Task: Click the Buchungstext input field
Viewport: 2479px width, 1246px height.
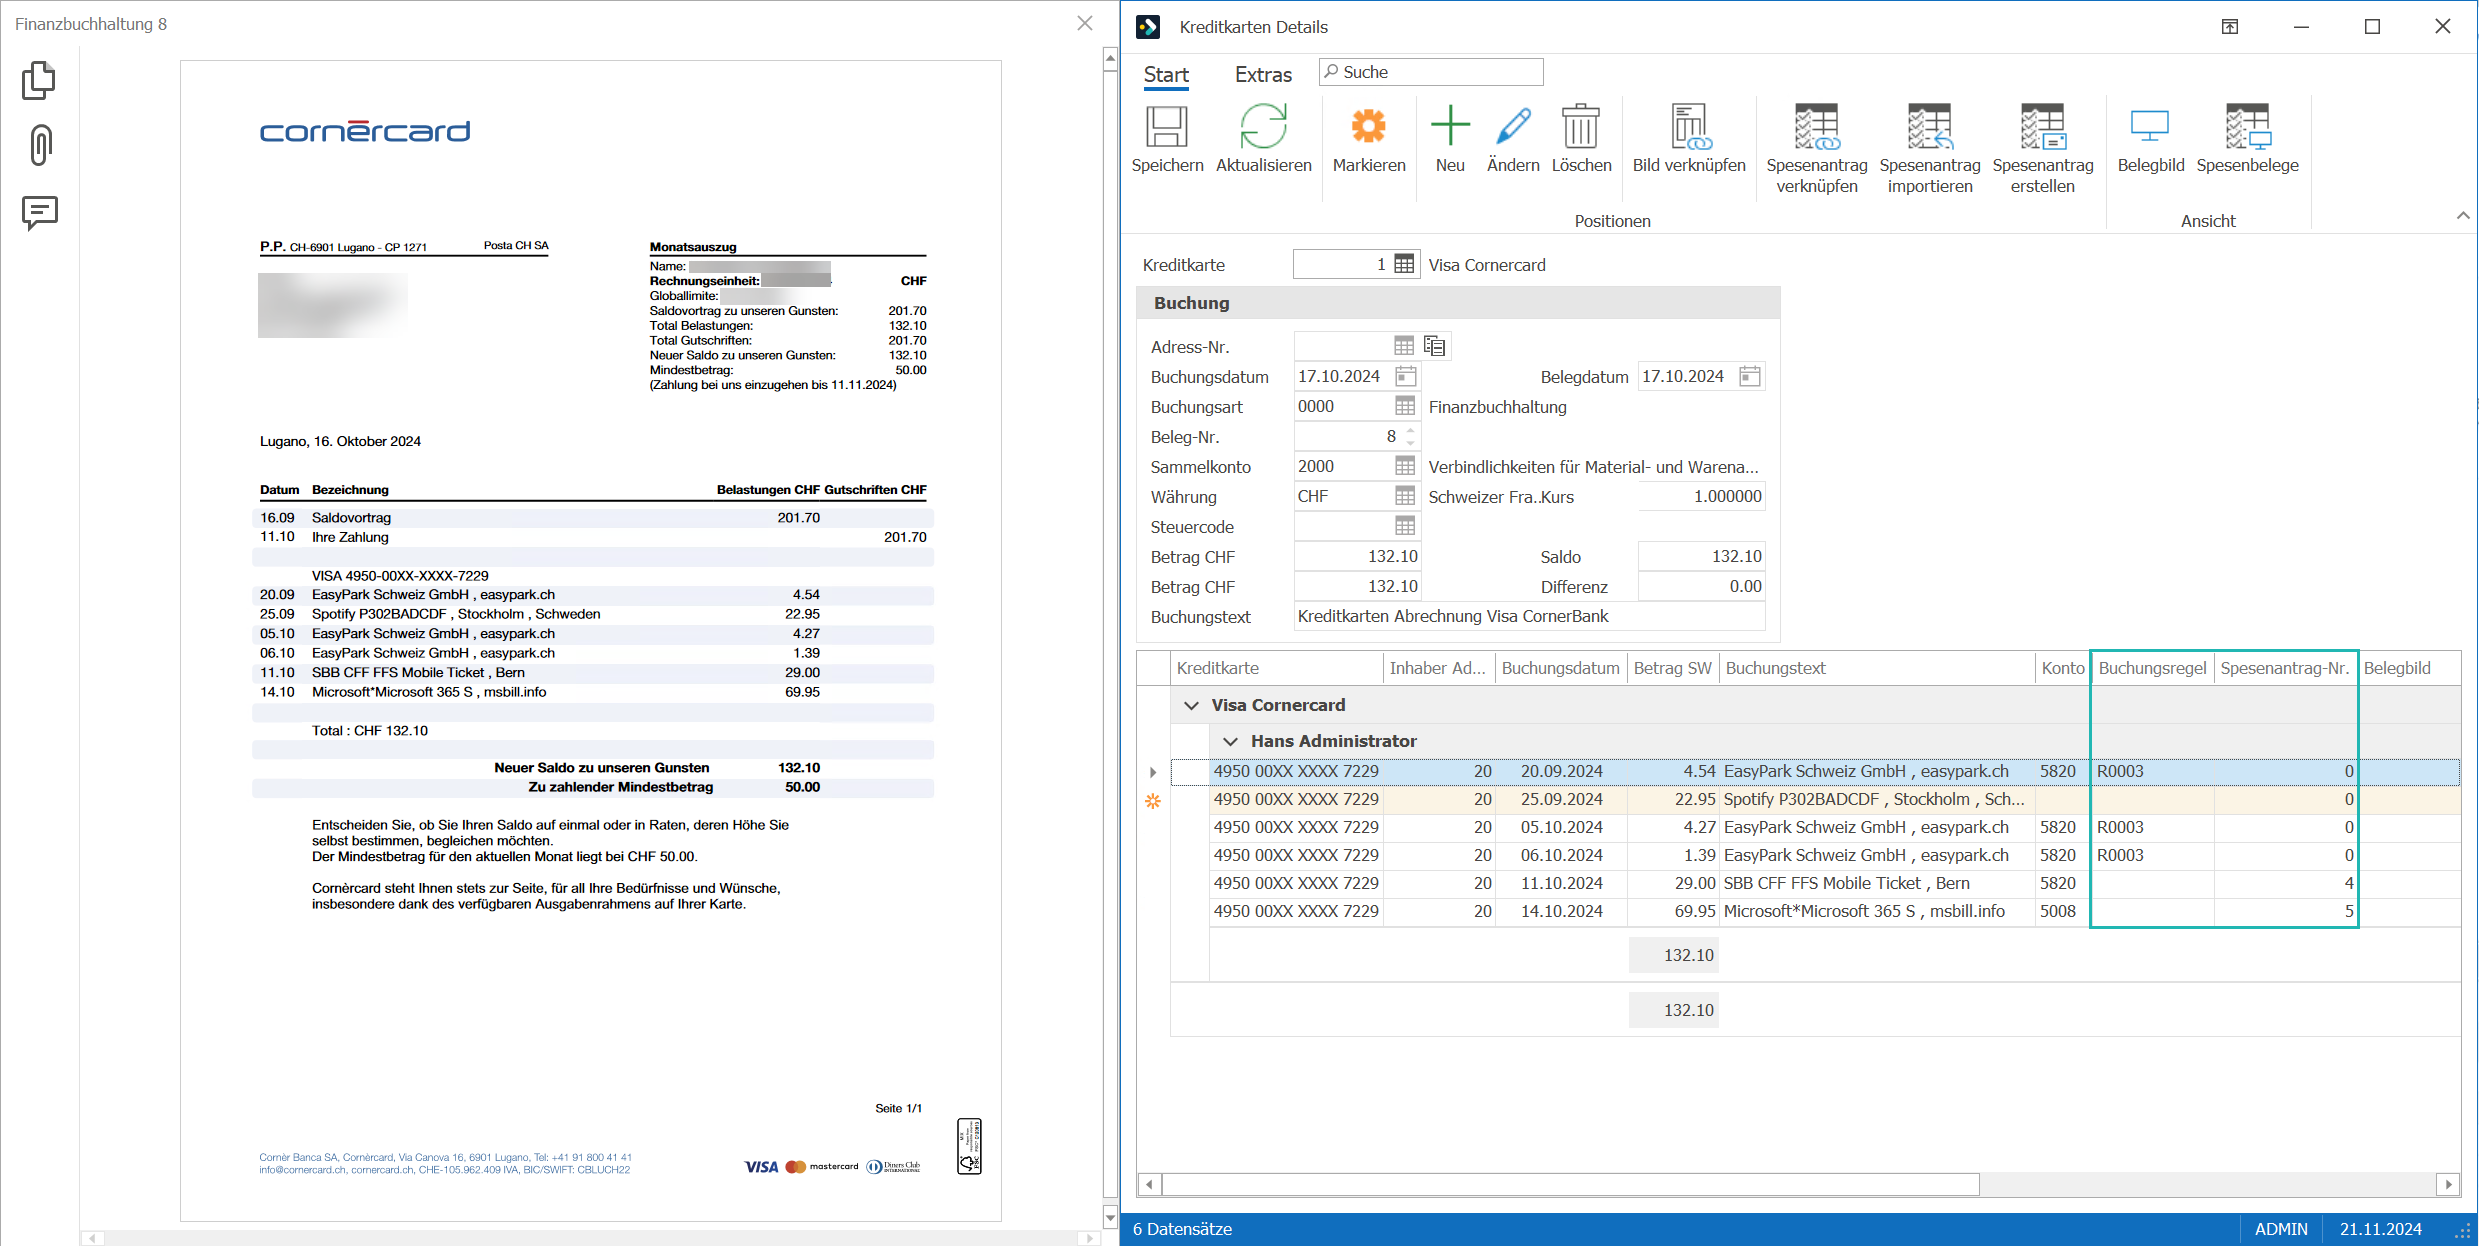Action: (1529, 616)
